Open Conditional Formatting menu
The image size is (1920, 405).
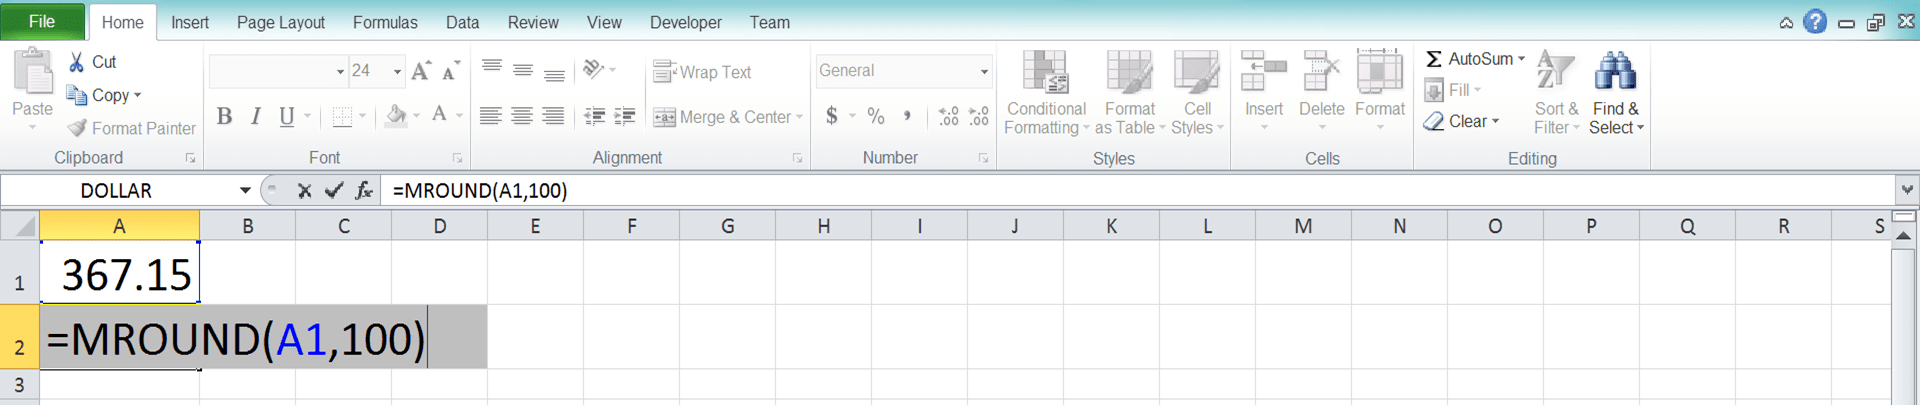pos(1046,92)
